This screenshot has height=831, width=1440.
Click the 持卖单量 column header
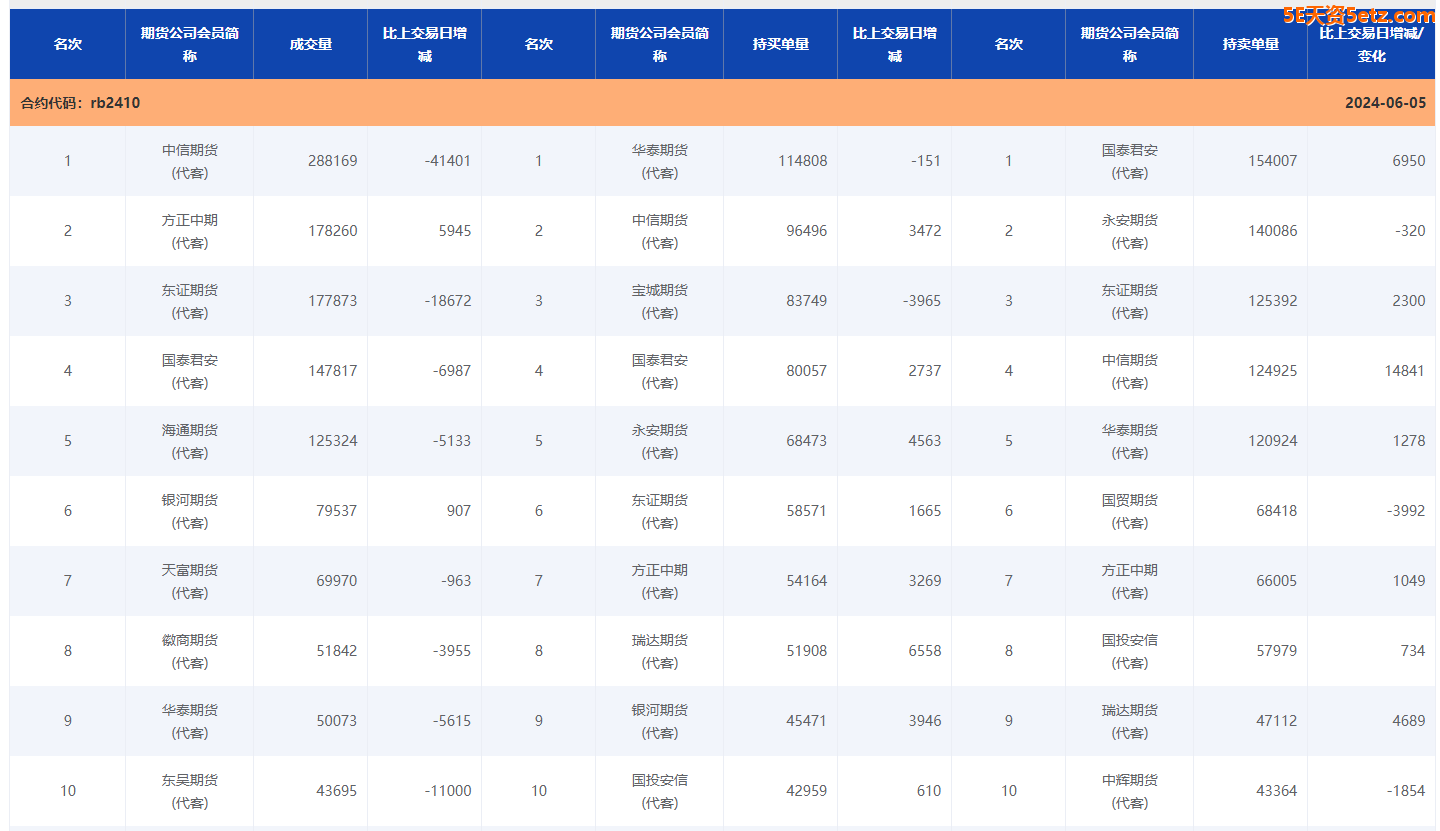point(1250,44)
